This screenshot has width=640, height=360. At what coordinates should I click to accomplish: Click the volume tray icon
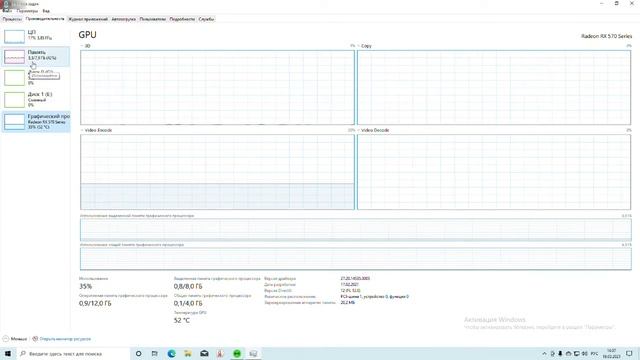(584, 353)
